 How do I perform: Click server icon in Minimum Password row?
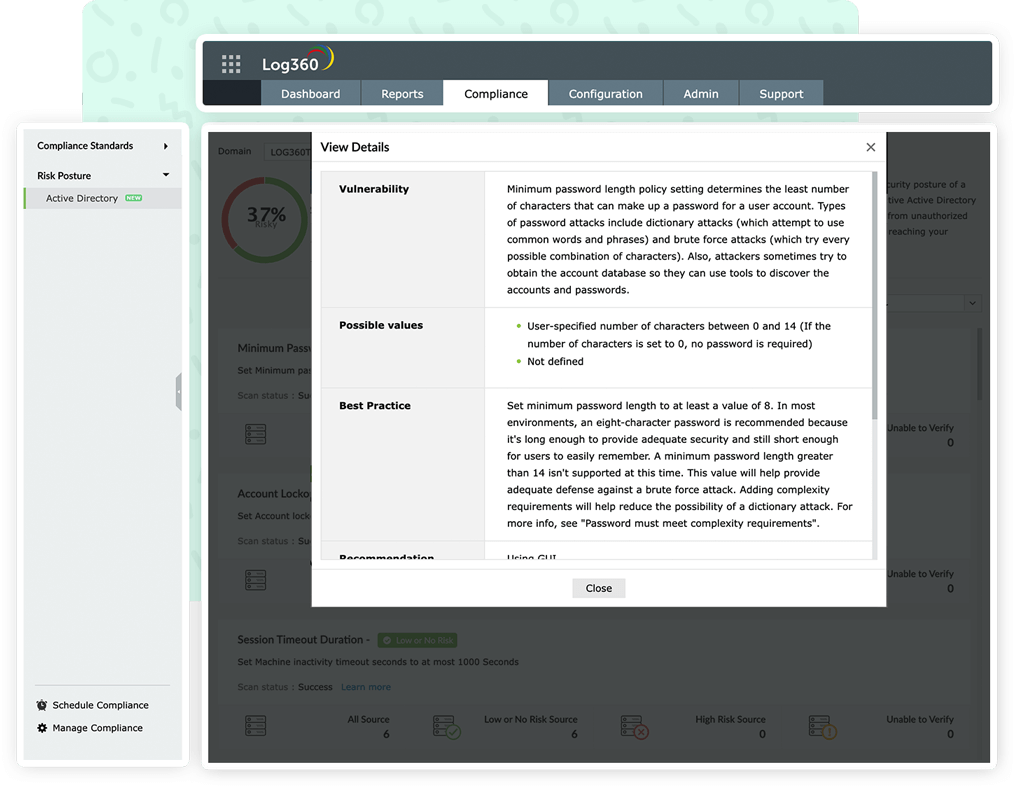pyautogui.click(x=256, y=434)
